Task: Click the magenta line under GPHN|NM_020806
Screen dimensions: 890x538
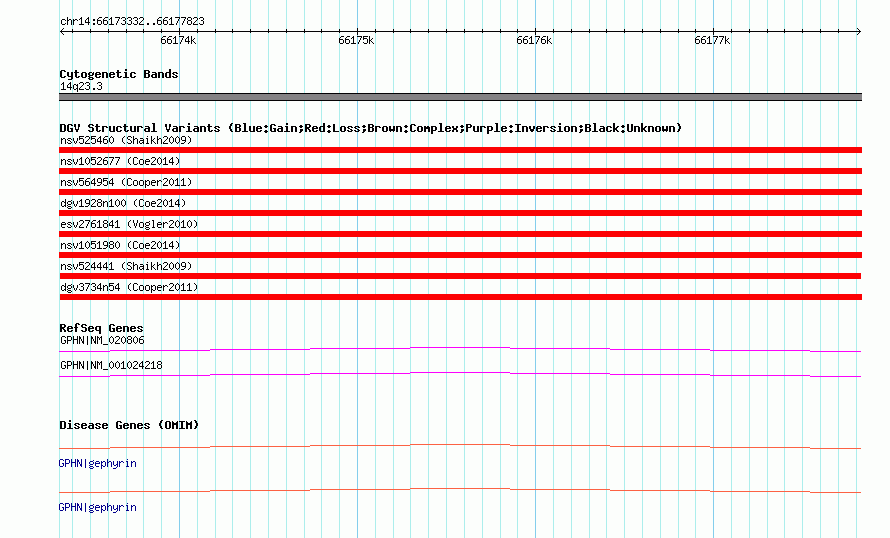Action: [x=460, y=349]
